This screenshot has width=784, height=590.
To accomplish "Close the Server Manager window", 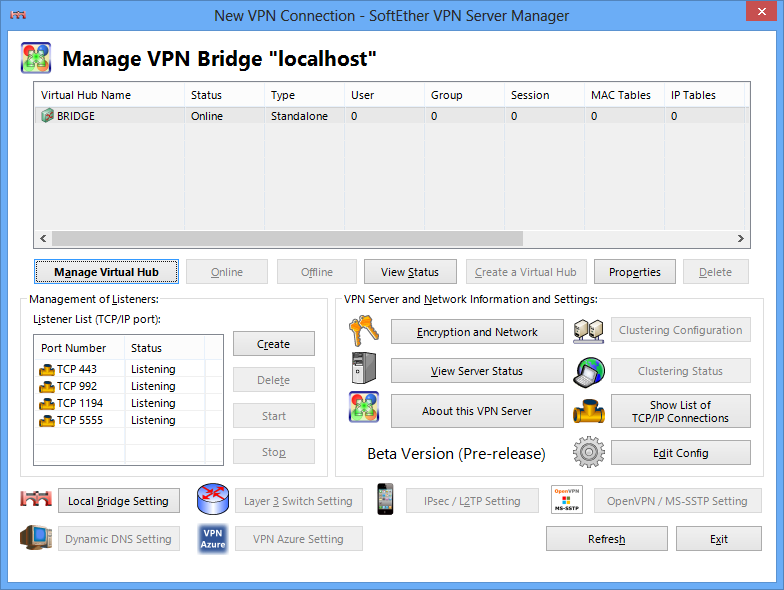I will point(761,12).
